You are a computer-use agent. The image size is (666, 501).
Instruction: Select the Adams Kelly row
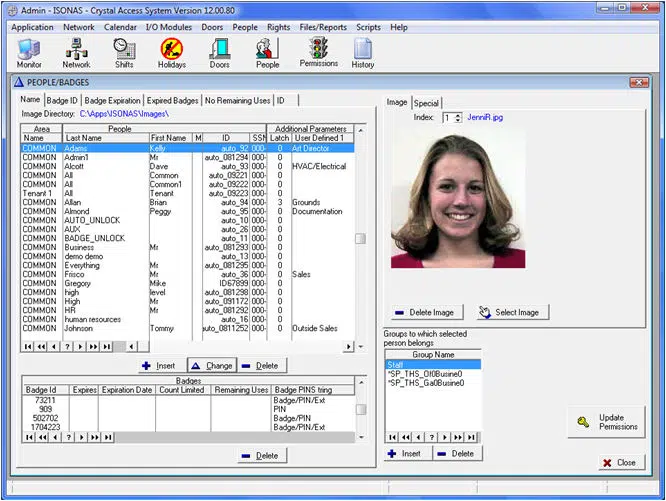point(150,148)
